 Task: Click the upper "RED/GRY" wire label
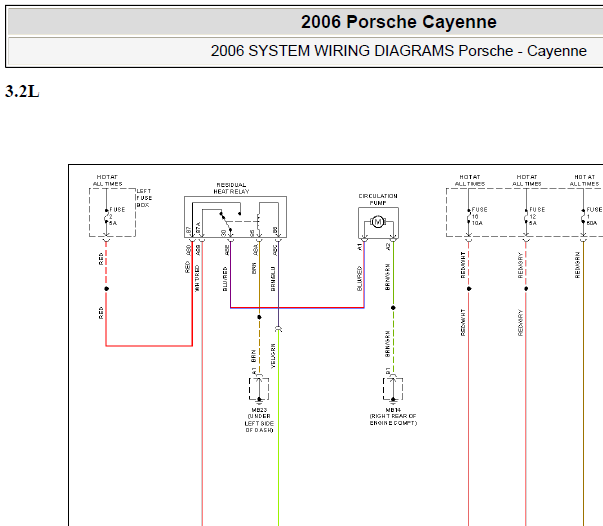[520, 265]
